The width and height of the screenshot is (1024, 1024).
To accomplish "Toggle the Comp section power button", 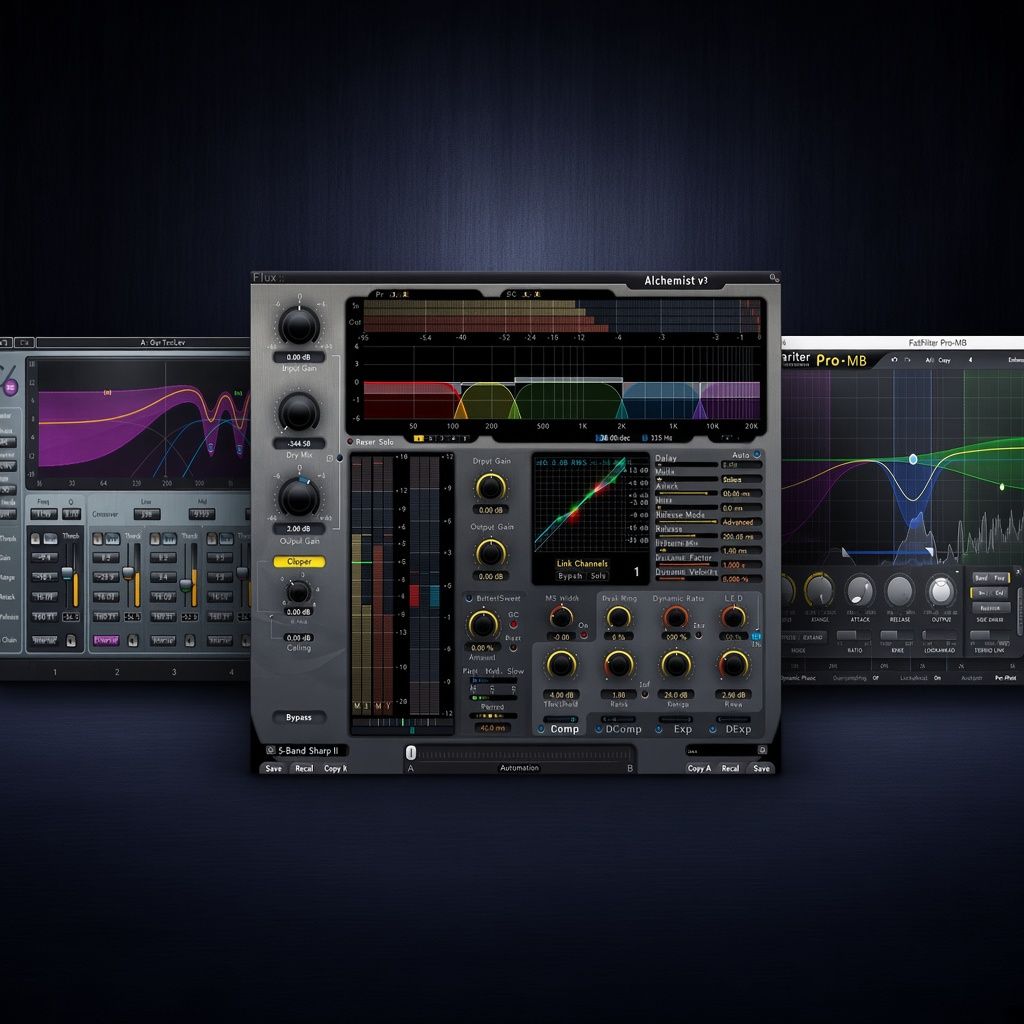I will (x=541, y=729).
